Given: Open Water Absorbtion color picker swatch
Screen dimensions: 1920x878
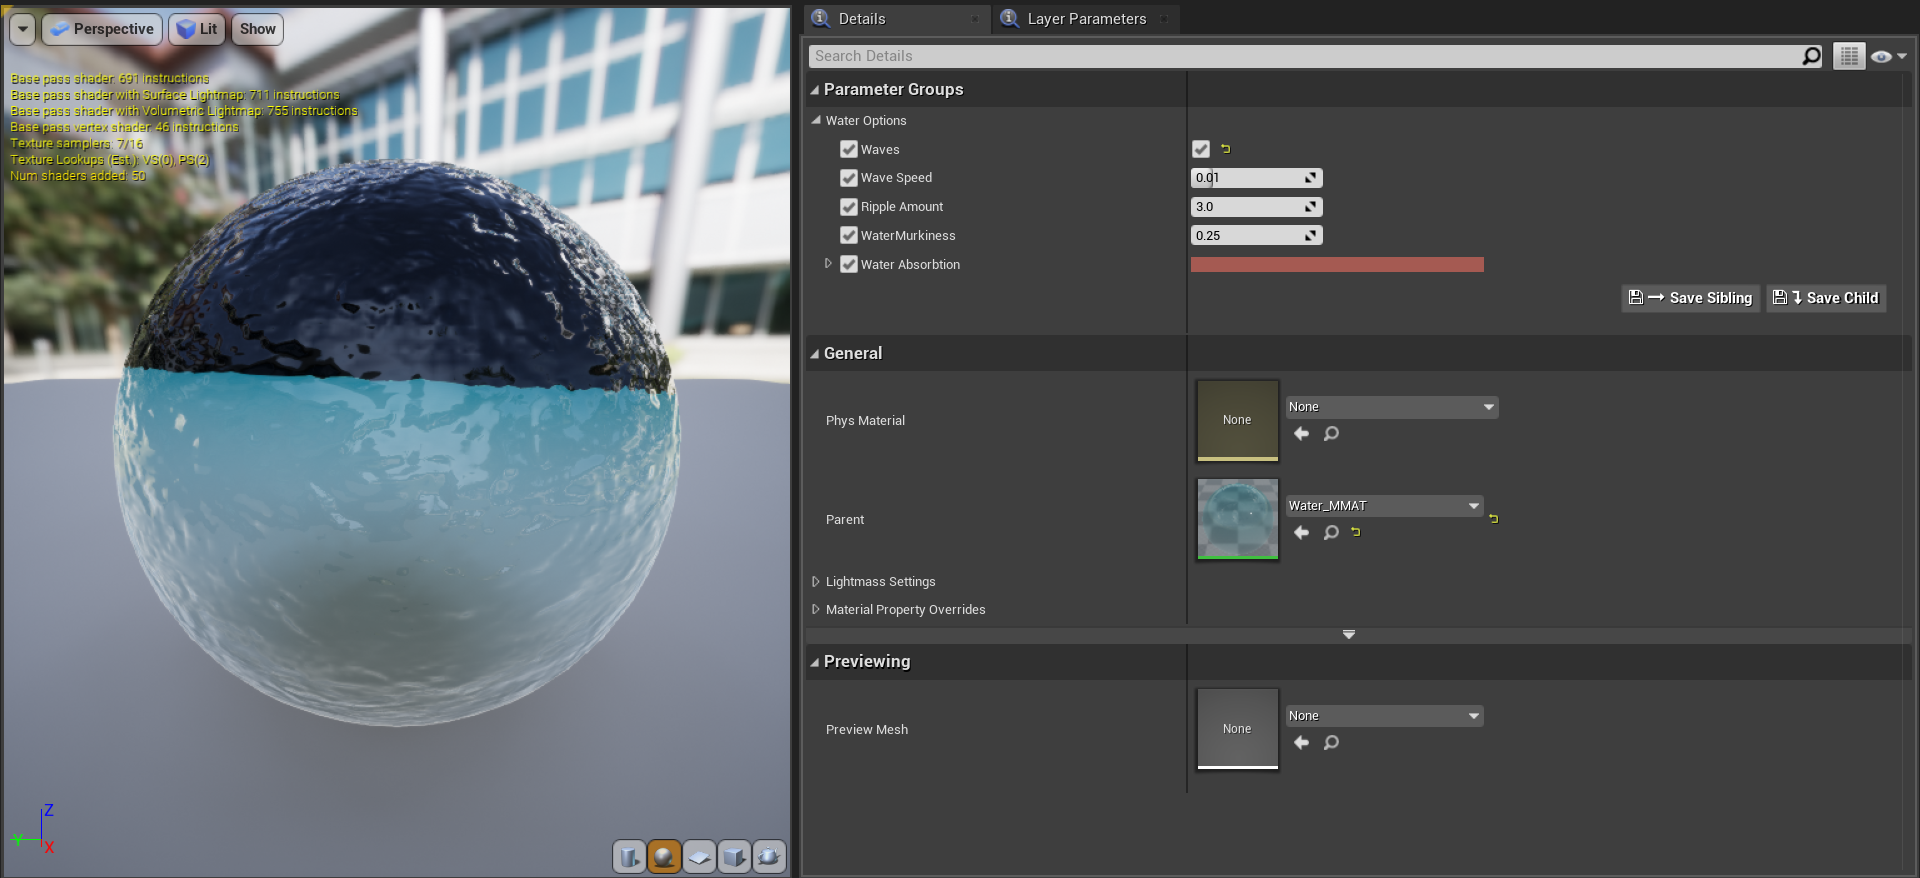Looking at the screenshot, I should pos(1337,265).
